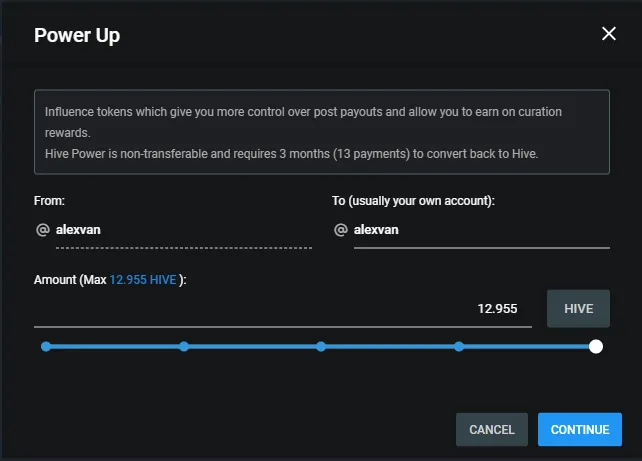Set slider to the 75% stop
Screen dimensions: 642x461
click(459, 347)
